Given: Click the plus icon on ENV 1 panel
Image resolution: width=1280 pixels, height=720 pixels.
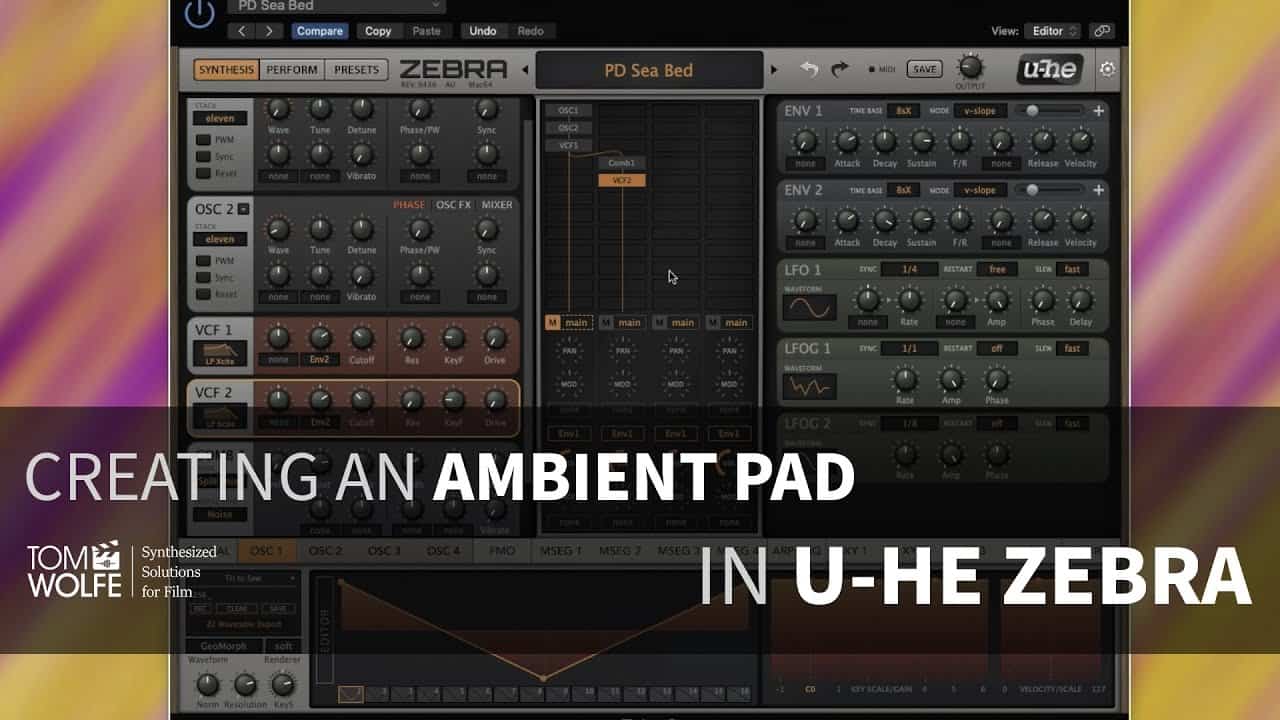Looking at the screenshot, I should [x=1098, y=111].
